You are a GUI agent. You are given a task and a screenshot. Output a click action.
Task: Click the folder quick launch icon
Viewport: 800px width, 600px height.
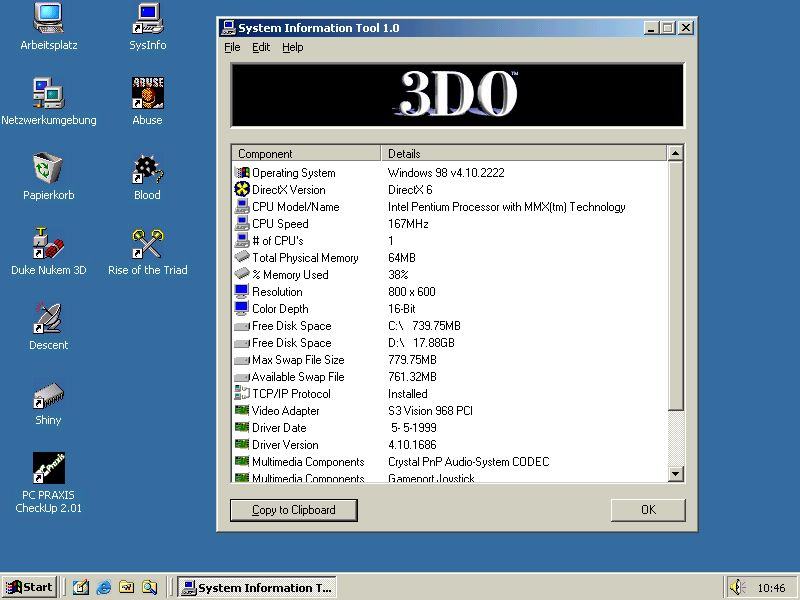click(x=127, y=587)
